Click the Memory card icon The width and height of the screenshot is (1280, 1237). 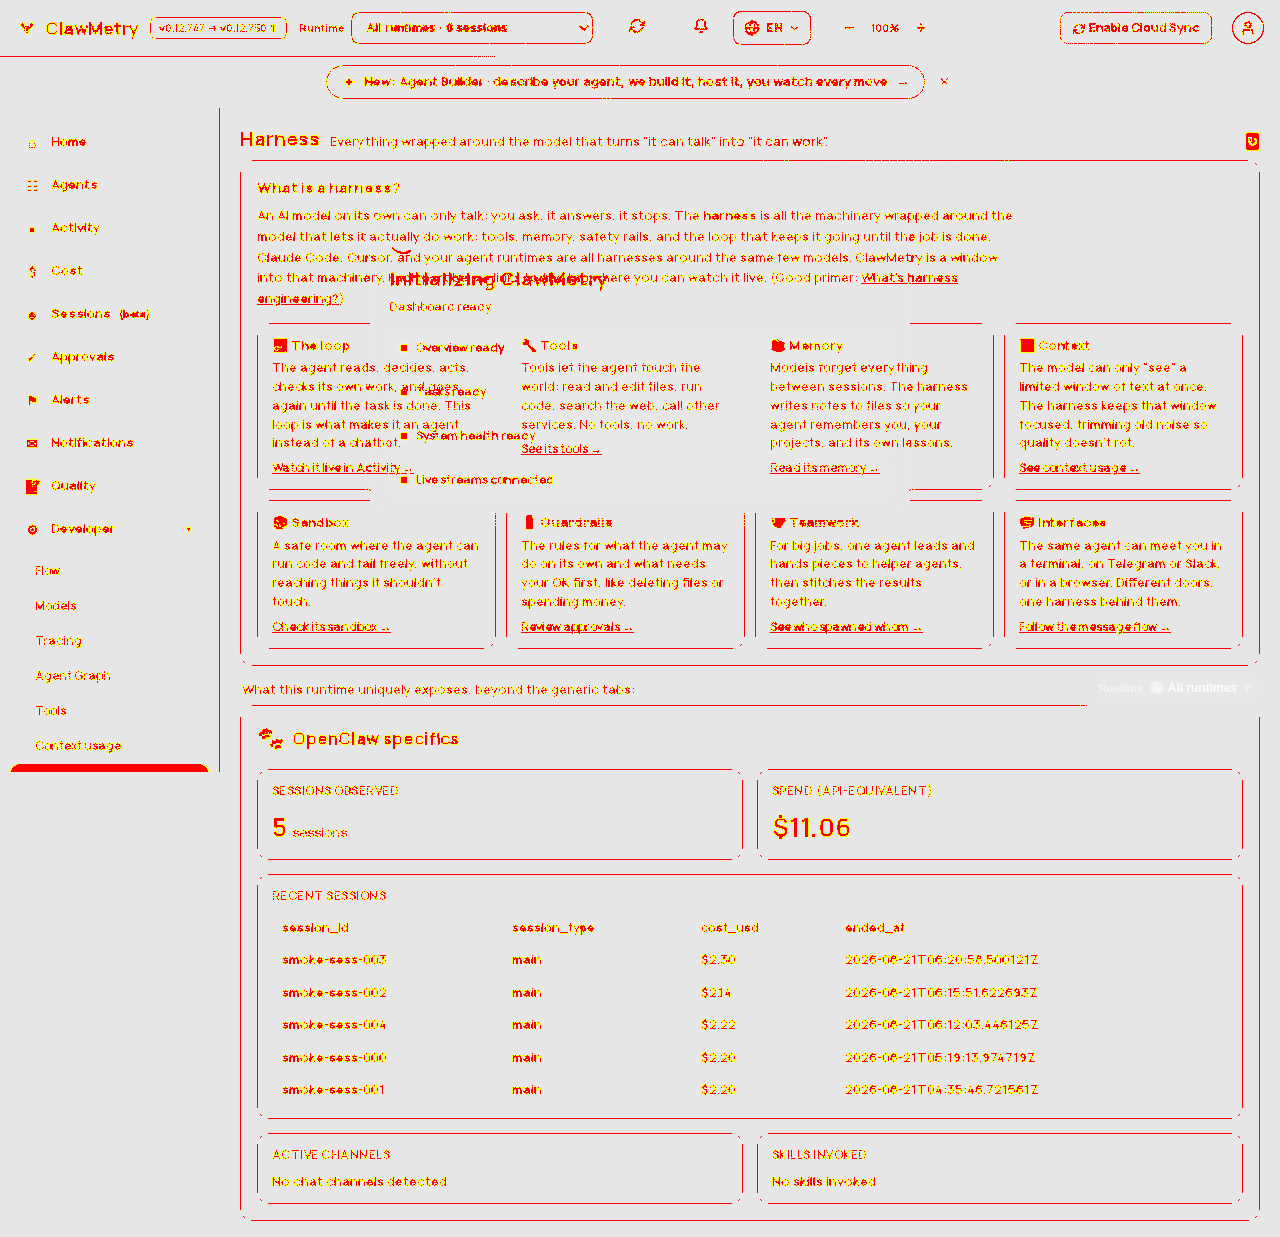[778, 346]
